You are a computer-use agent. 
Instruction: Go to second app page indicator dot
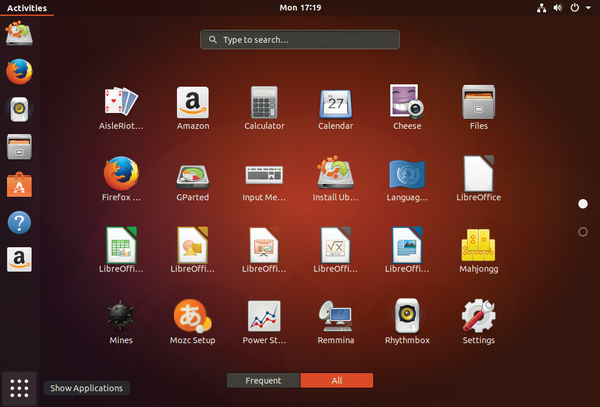coord(583,232)
